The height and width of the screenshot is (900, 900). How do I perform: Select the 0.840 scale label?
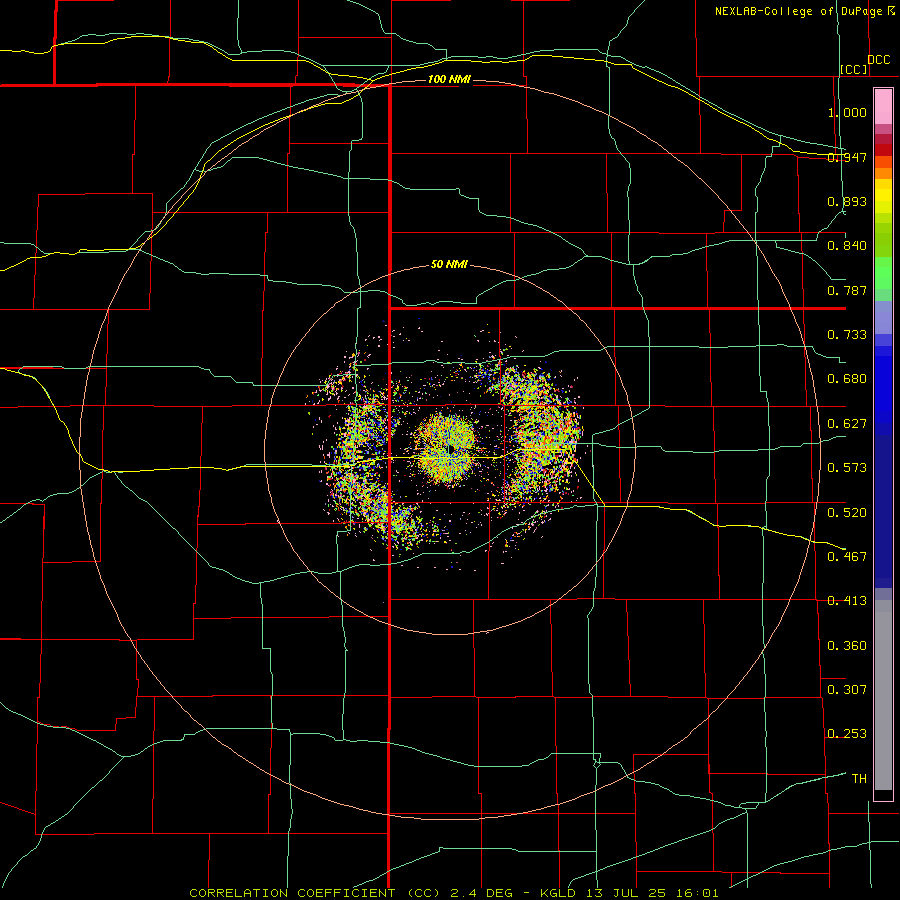(847, 246)
